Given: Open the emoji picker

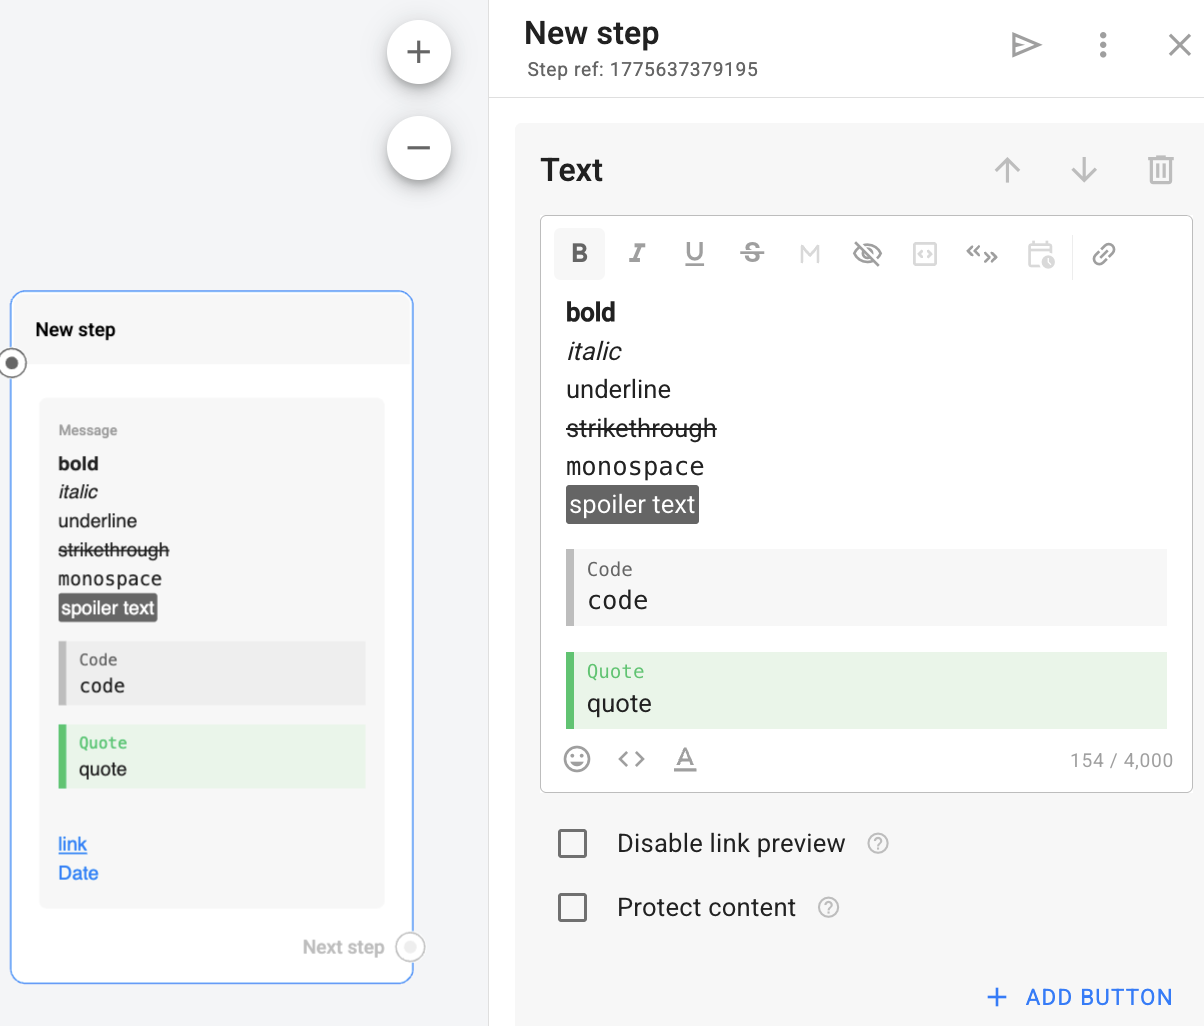Looking at the screenshot, I should coord(577,759).
